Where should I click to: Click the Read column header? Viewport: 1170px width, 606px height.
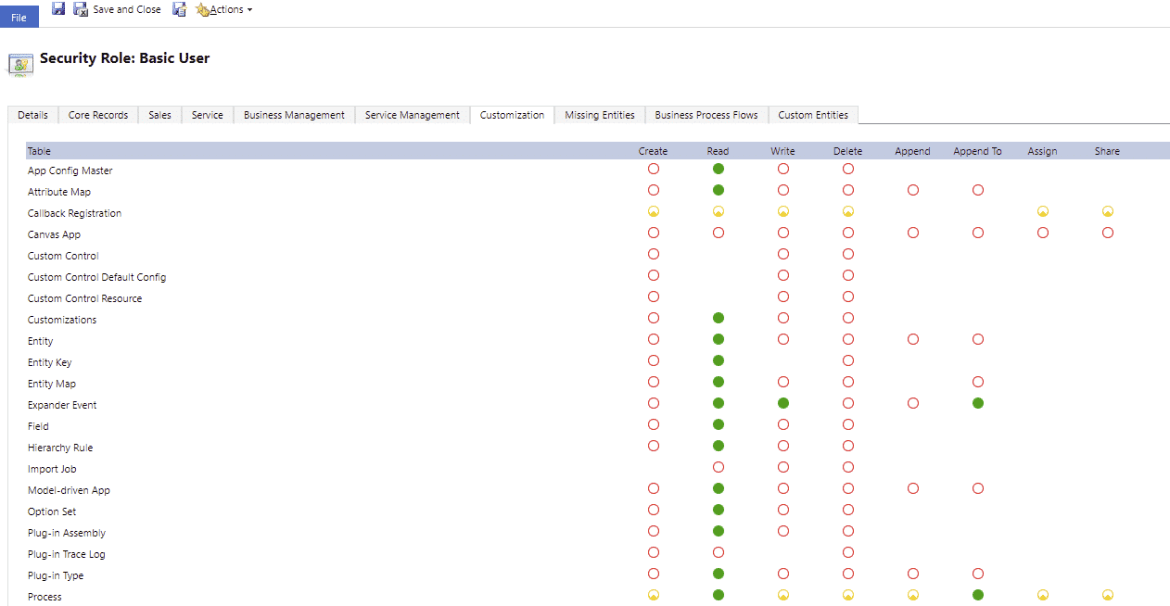click(x=718, y=152)
